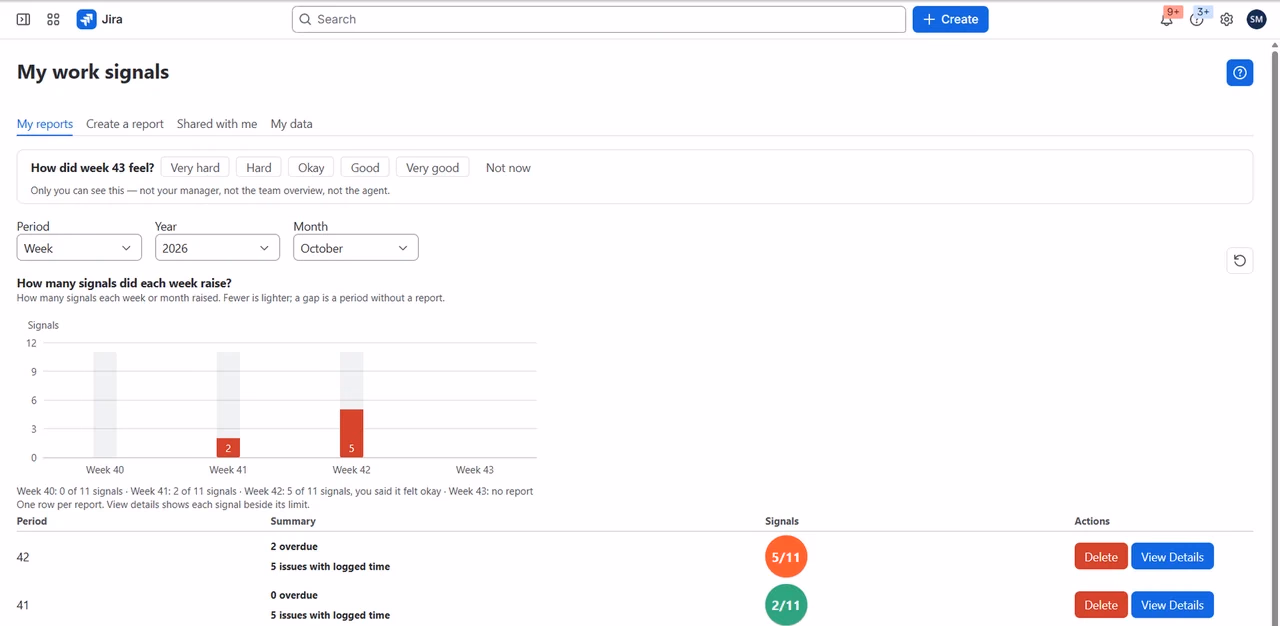Rate week 43 as Very good
Screen dimensions: 1280x626
point(433,168)
